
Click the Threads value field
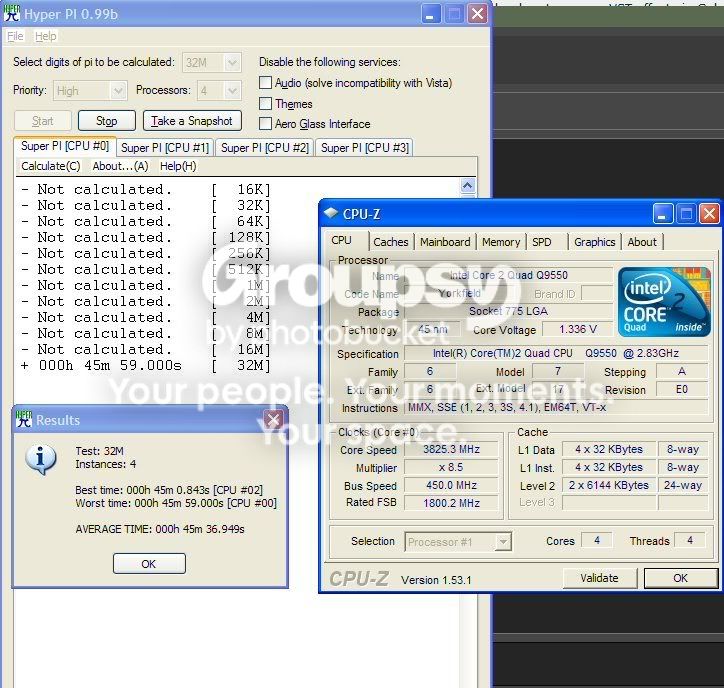tap(690, 540)
